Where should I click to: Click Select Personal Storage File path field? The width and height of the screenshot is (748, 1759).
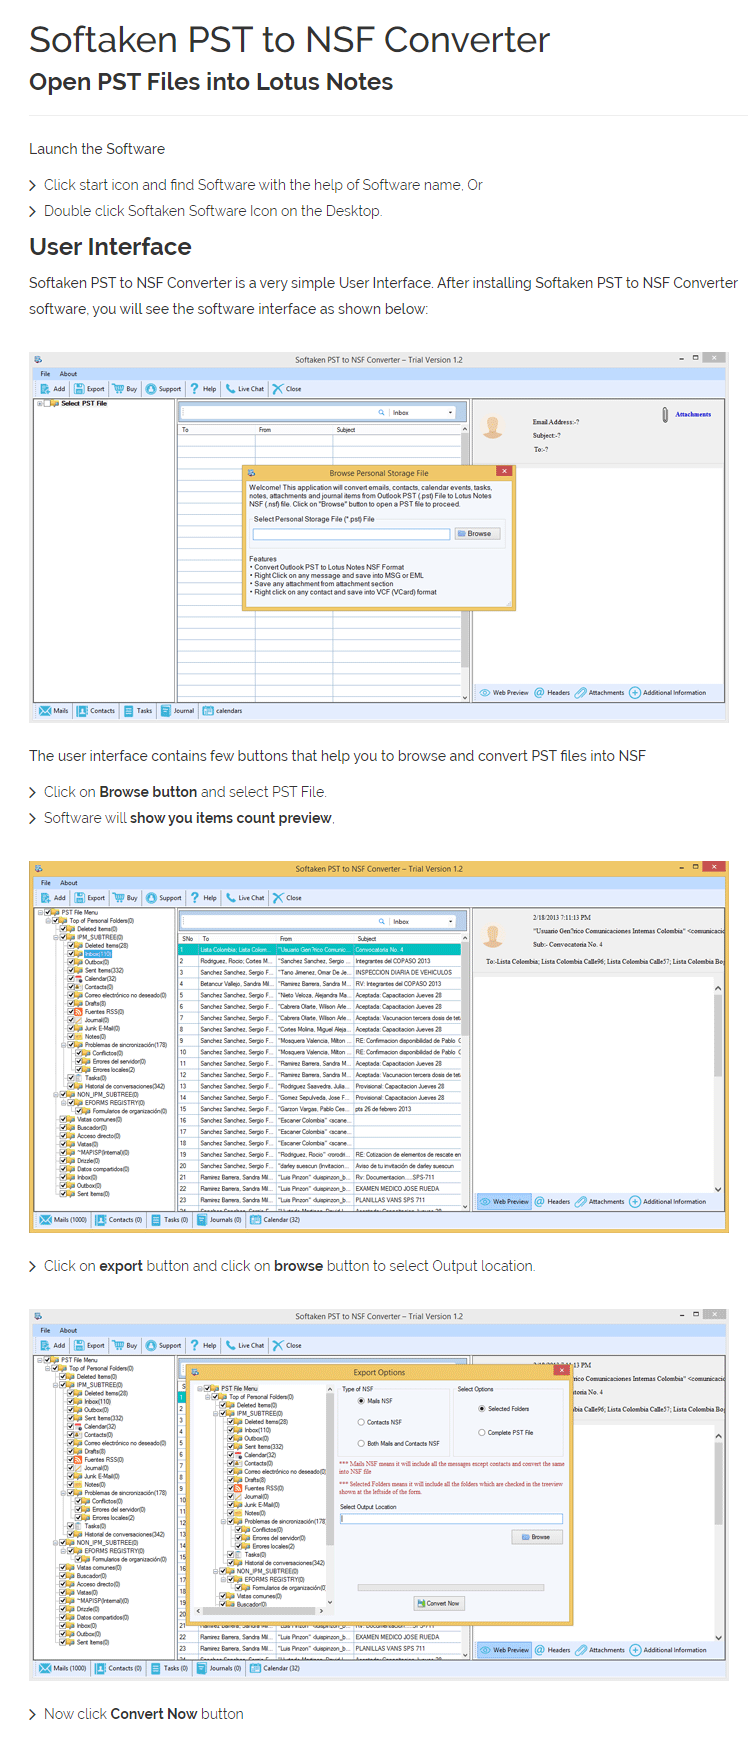click(x=351, y=534)
